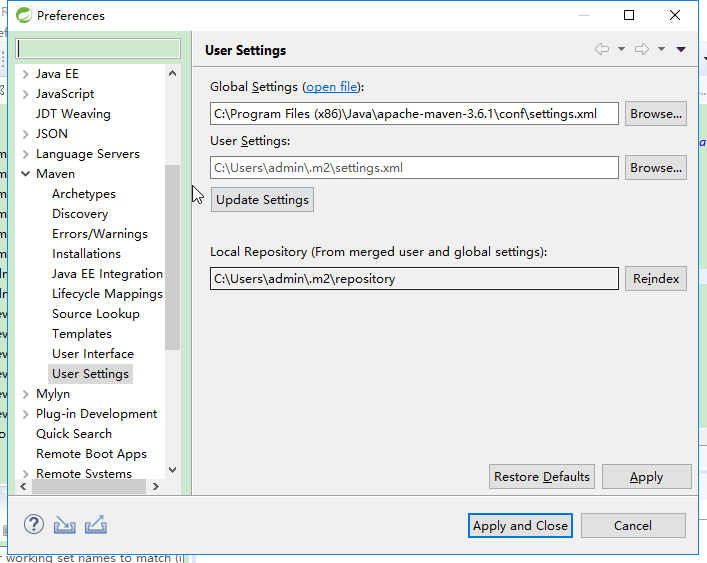Click the tree horizontal scroll left arrow
This screenshot has height=563, width=707.
pos(23,486)
